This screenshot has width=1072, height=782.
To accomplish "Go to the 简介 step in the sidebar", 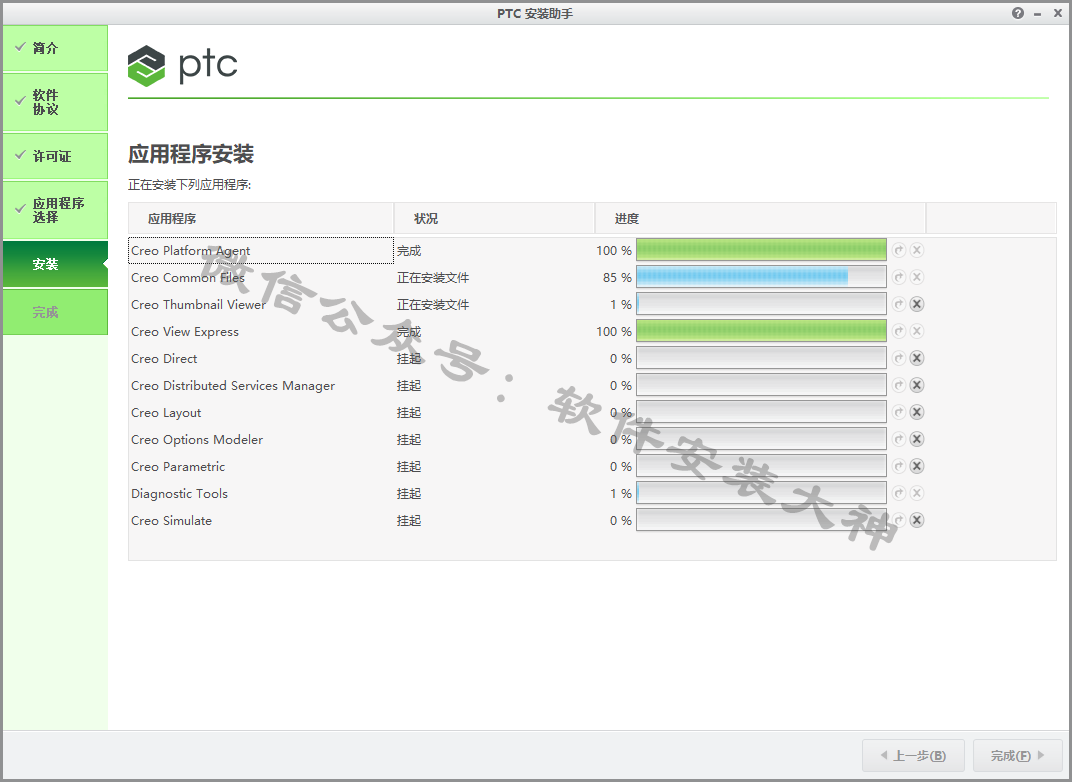I will (55, 48).
